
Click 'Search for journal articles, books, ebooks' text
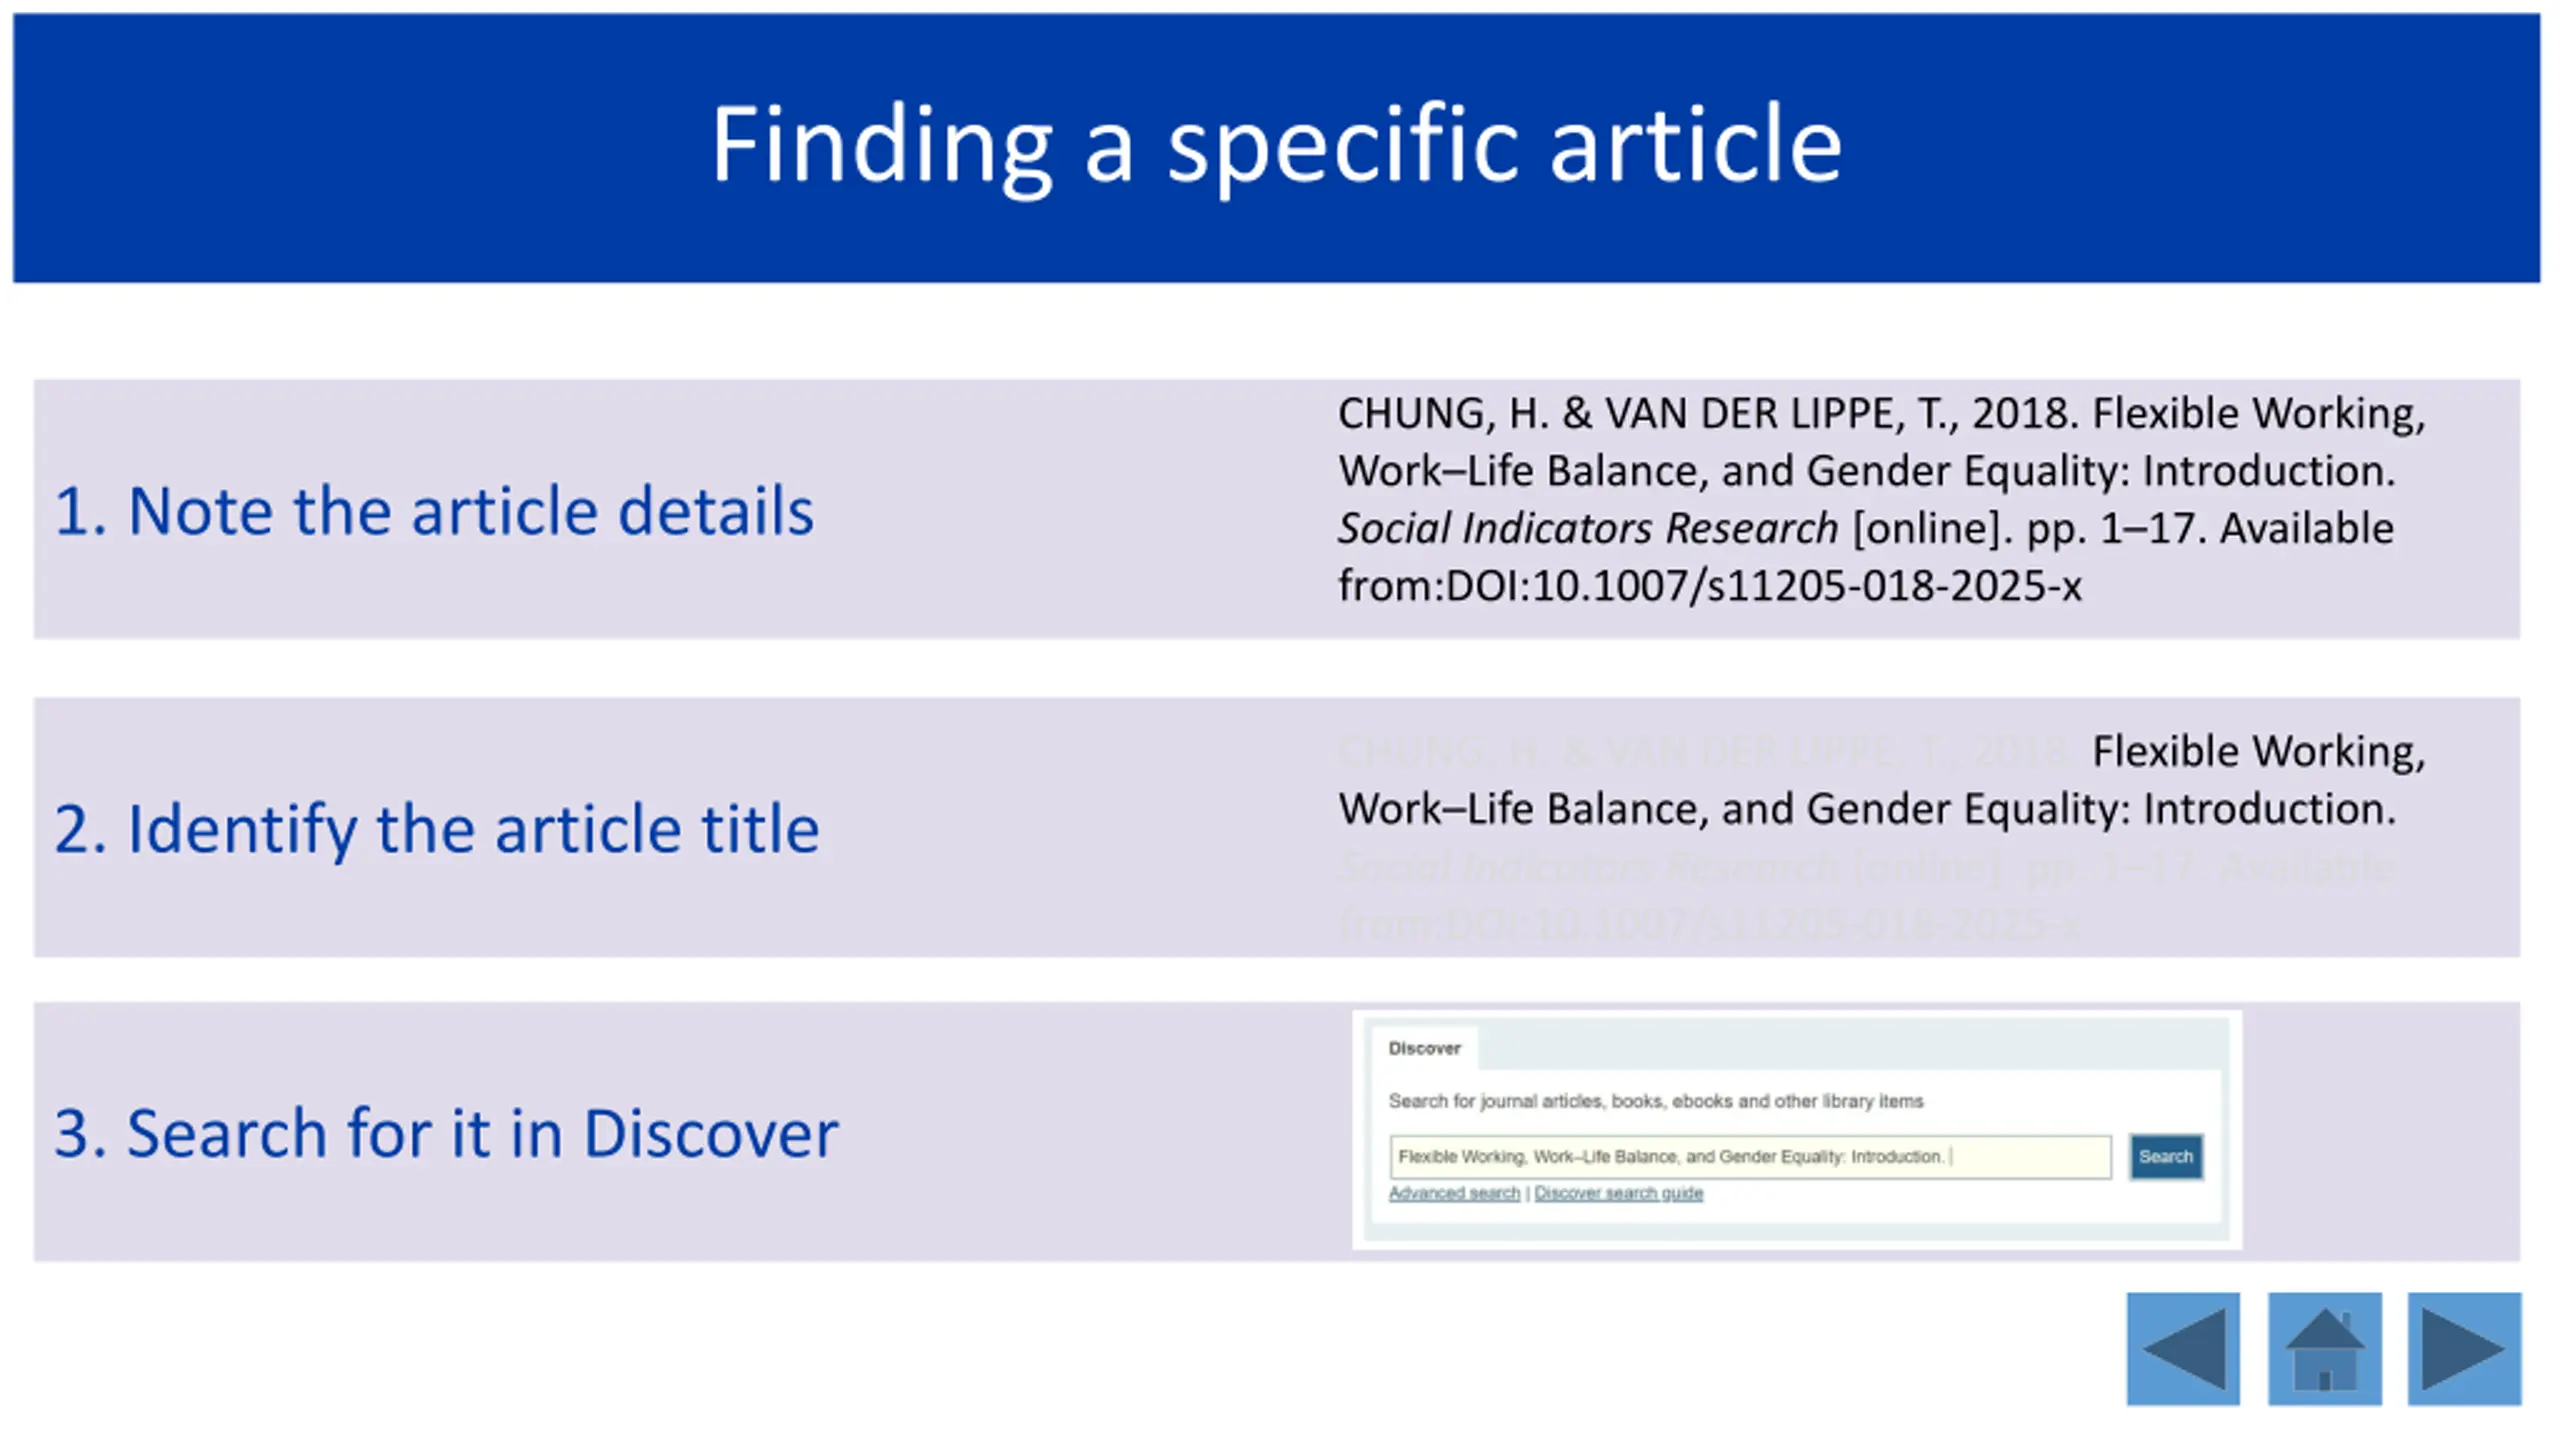(x=1656, y=1101)
